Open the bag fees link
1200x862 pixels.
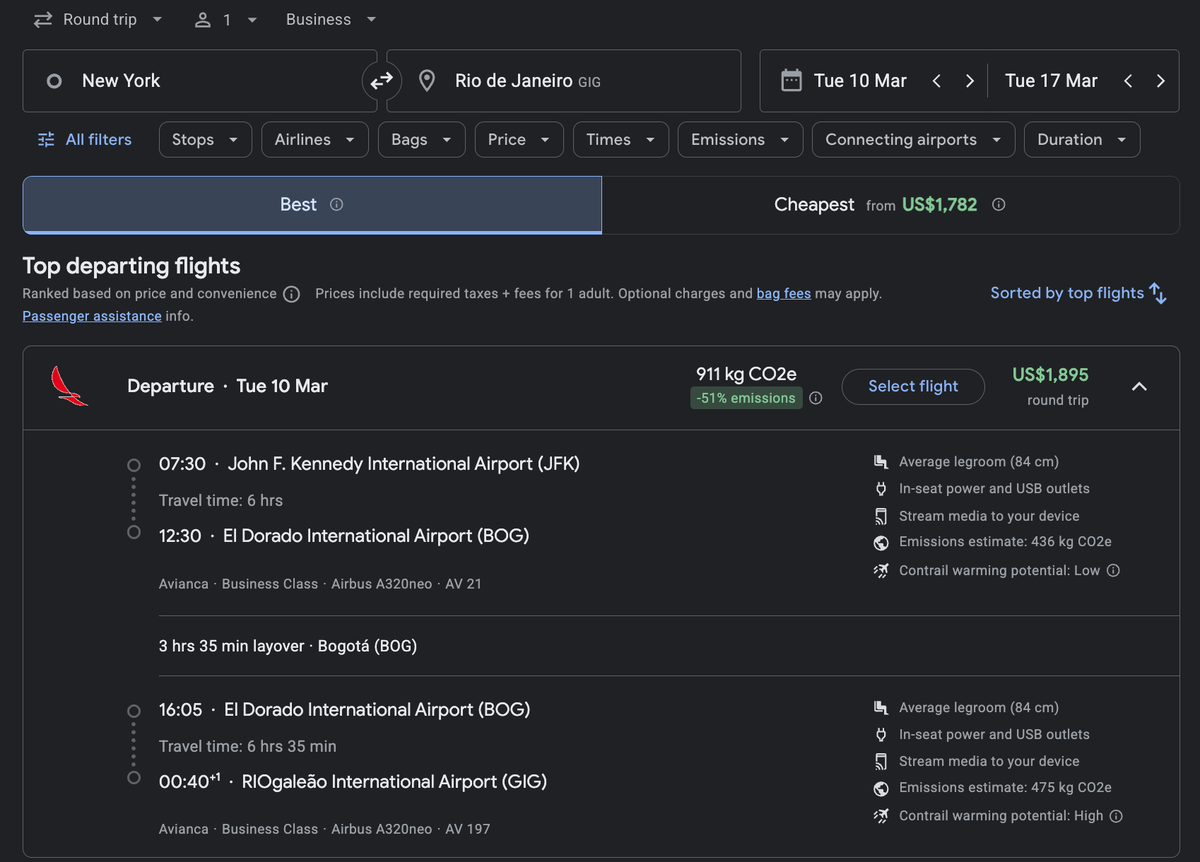783,293
